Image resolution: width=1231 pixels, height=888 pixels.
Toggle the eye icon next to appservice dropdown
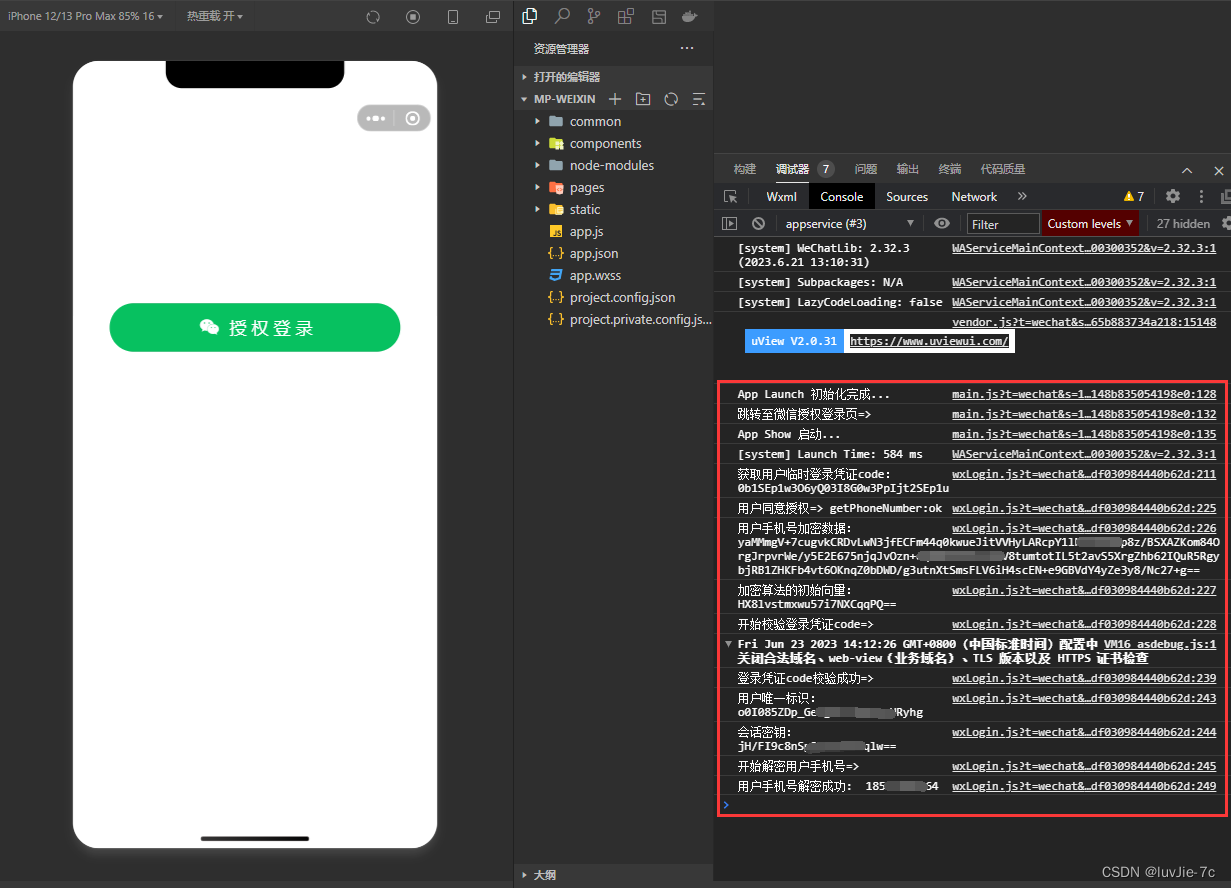pos(941,223)
